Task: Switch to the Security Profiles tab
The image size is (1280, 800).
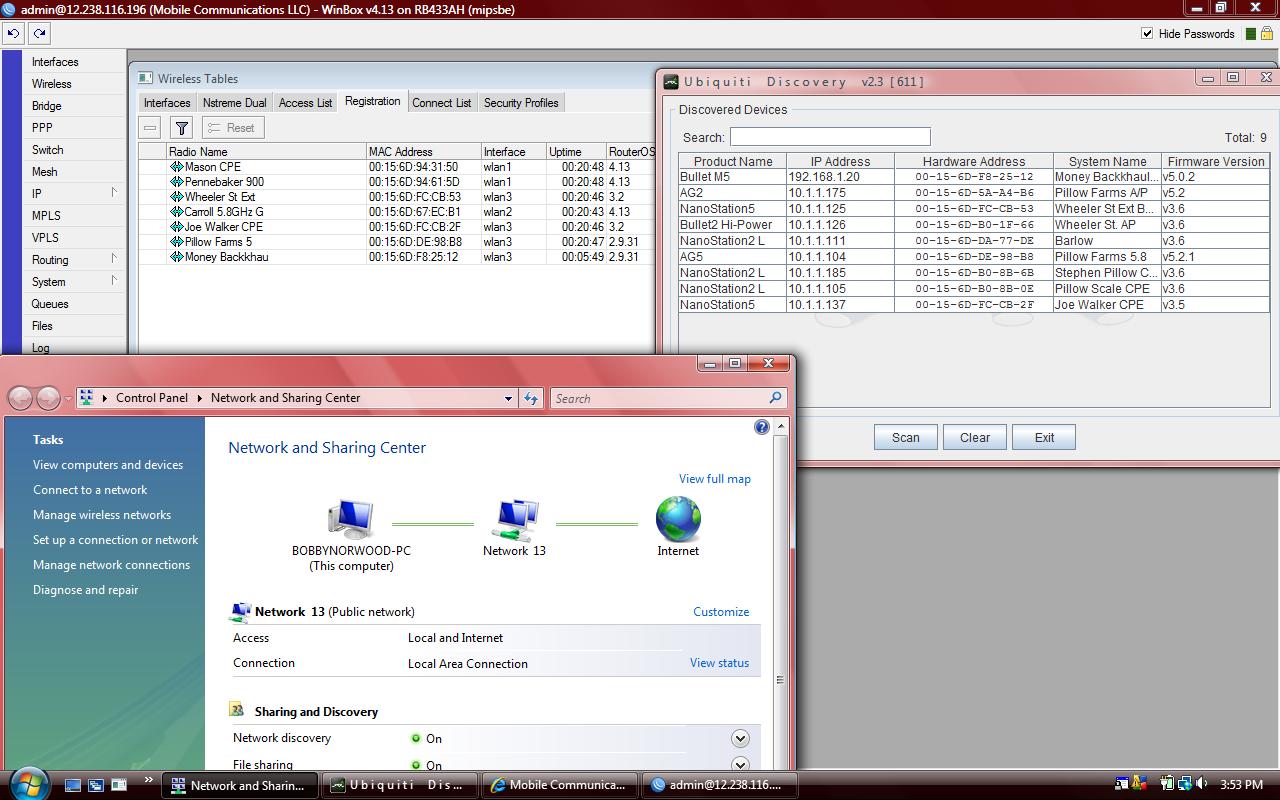Action: point(521,103)
